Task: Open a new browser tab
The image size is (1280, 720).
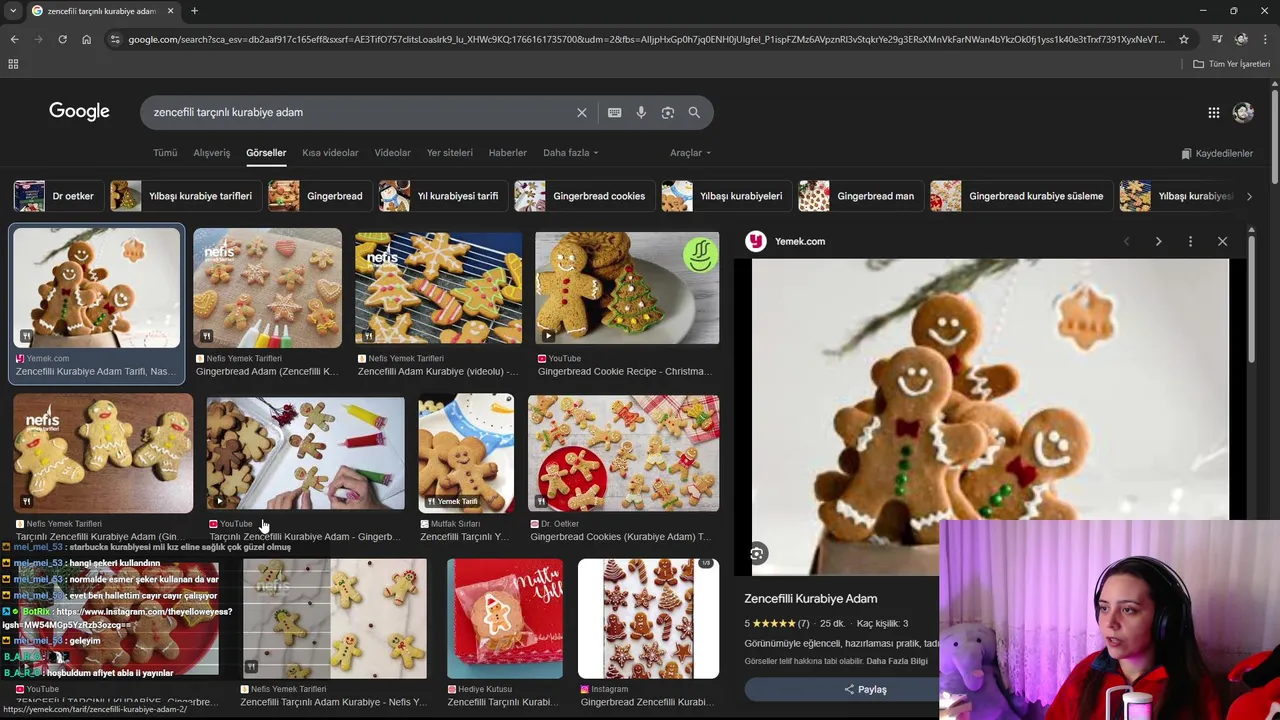Action: [x=194, y=11]
